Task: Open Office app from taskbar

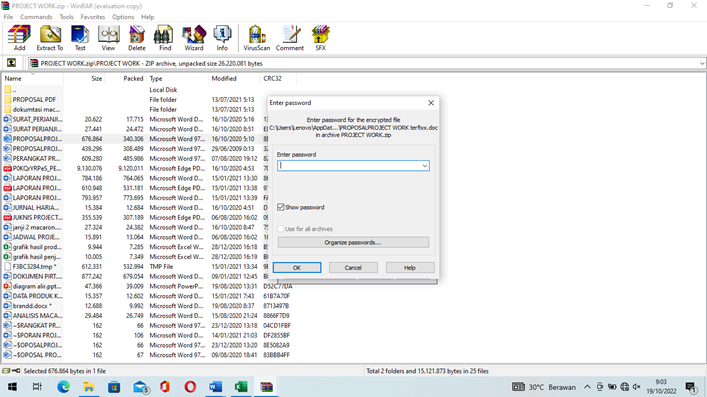Action: (165, 387)
